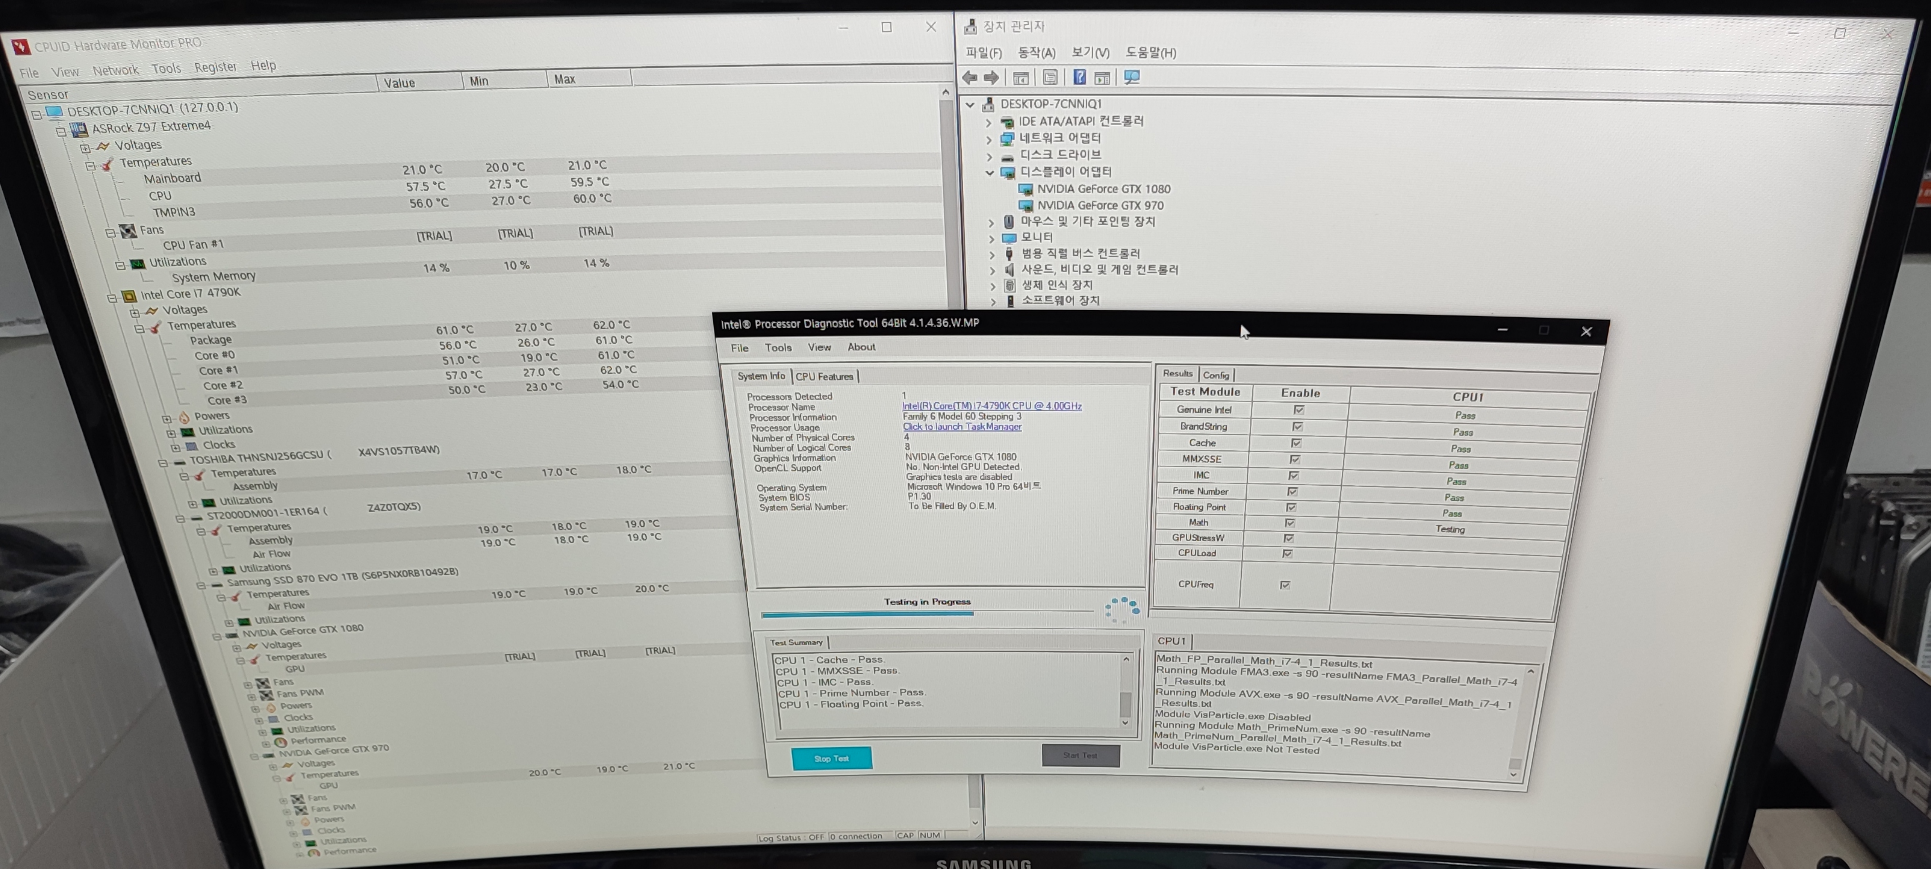Open the About menu in Intel Diagnostic Tool

click(x=861, y=347)
